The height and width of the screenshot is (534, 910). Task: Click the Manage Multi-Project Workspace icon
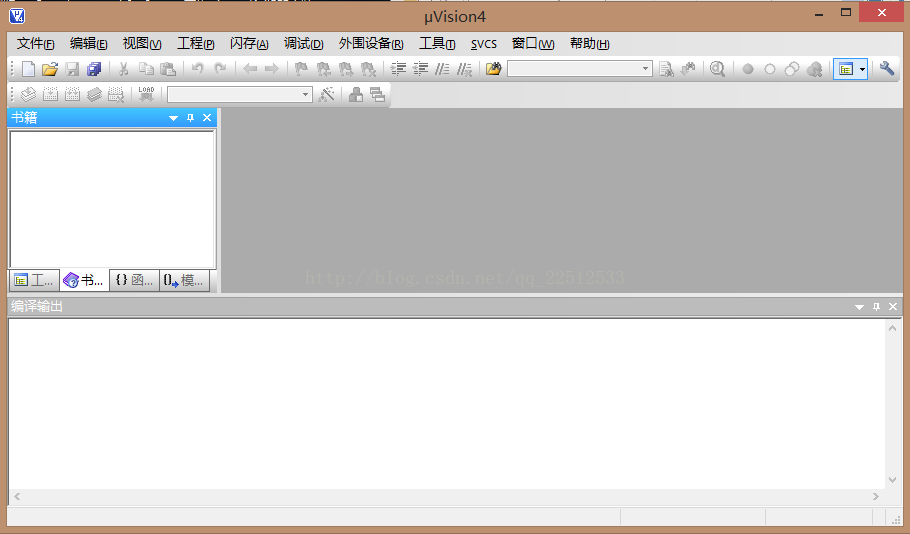[x=378, y=95]
